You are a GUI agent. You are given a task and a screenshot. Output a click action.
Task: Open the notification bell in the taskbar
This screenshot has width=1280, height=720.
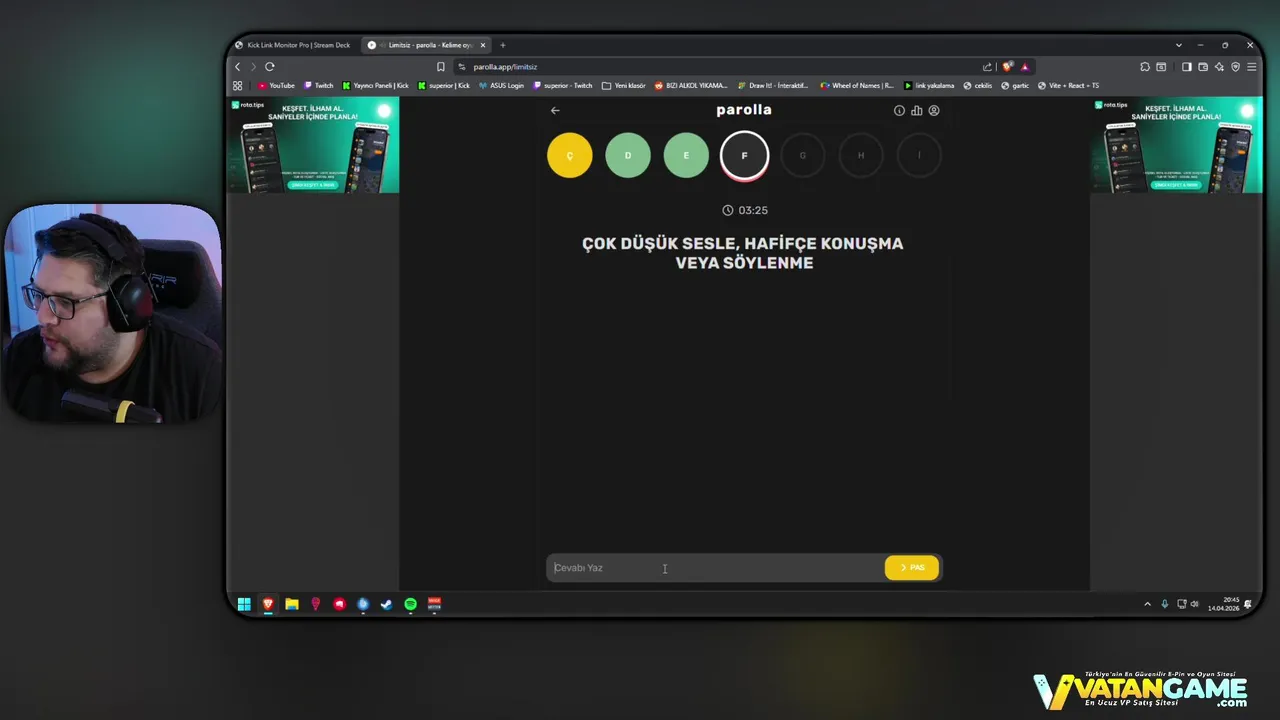click(x=1248, y=604)
